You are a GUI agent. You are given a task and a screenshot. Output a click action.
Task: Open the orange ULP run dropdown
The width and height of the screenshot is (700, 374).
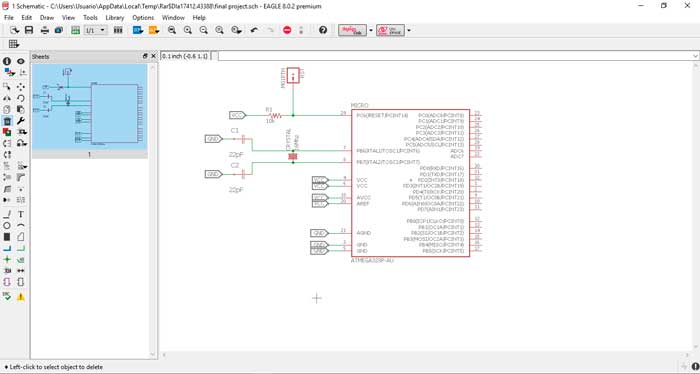tap(154, 30)
